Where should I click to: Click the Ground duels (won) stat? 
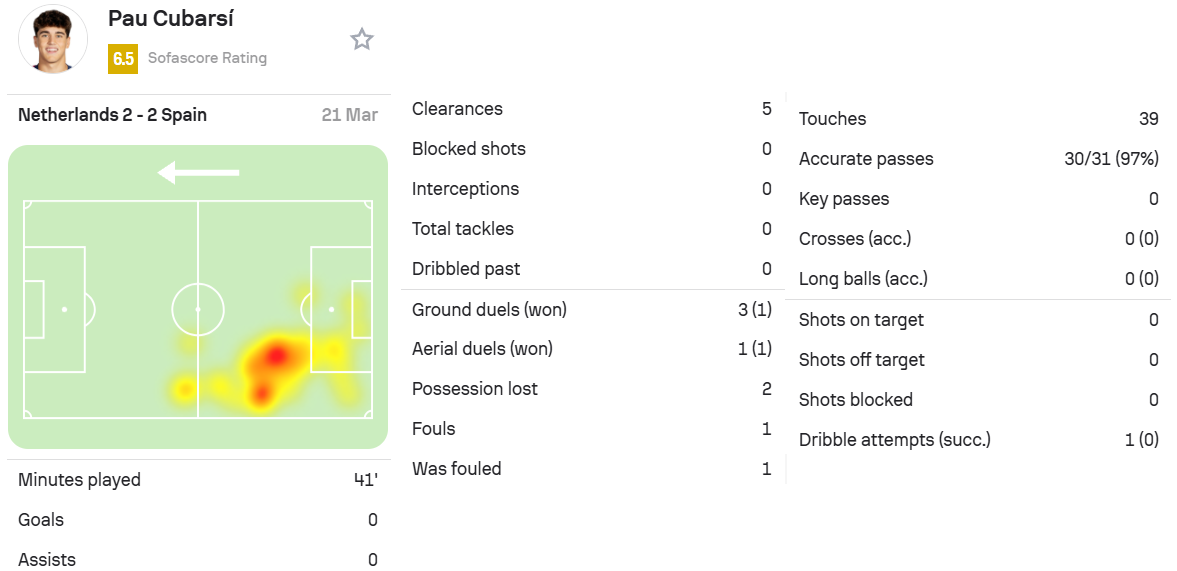592,309
